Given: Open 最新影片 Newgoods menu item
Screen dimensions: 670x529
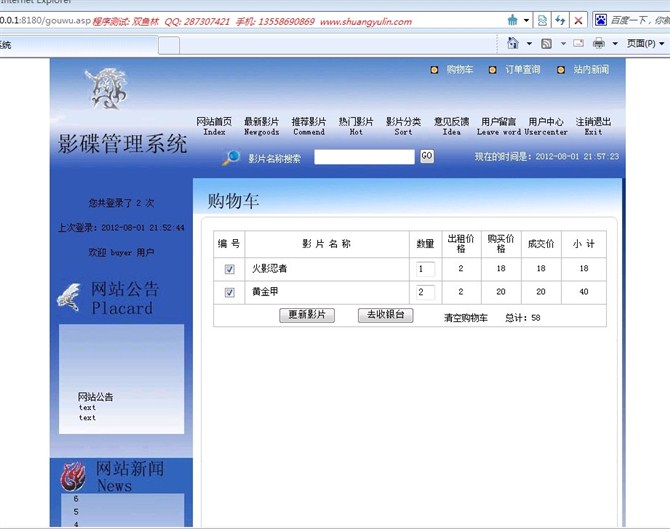Looking at the screenshot, I should click(262, 126).
